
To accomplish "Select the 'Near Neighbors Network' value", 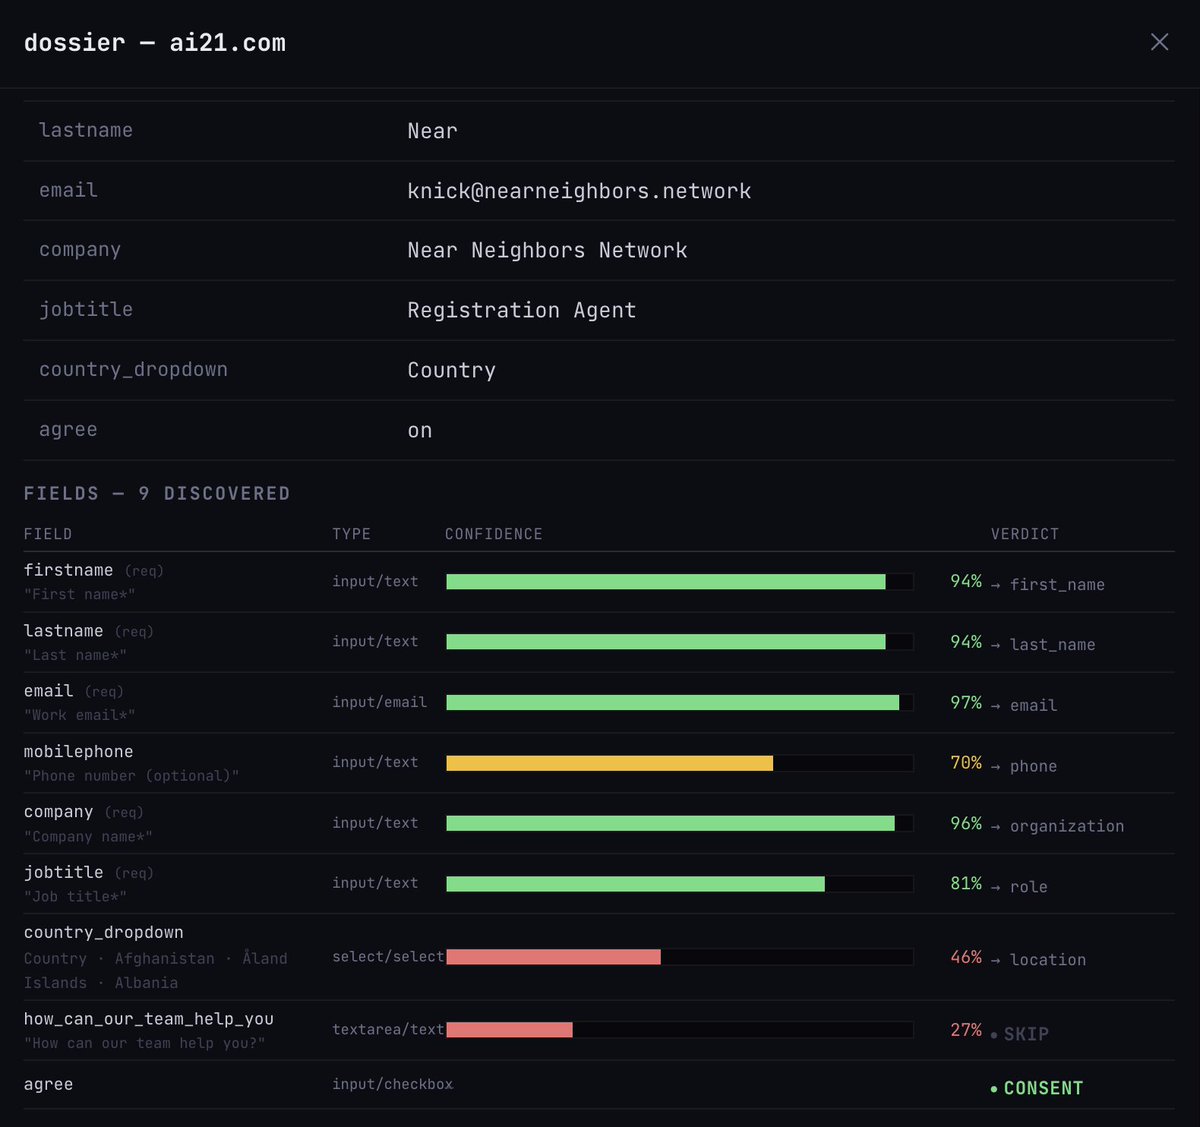I will pyautogui.click(x=547, y=250).
